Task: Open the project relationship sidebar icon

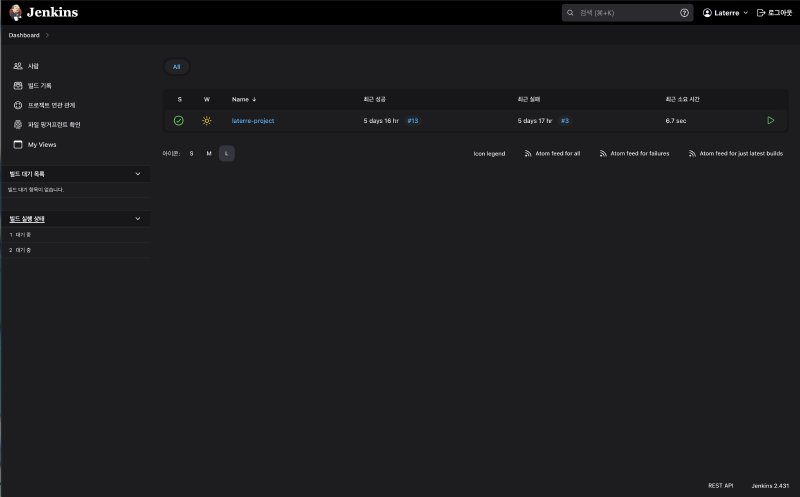Action: point(18,105)
